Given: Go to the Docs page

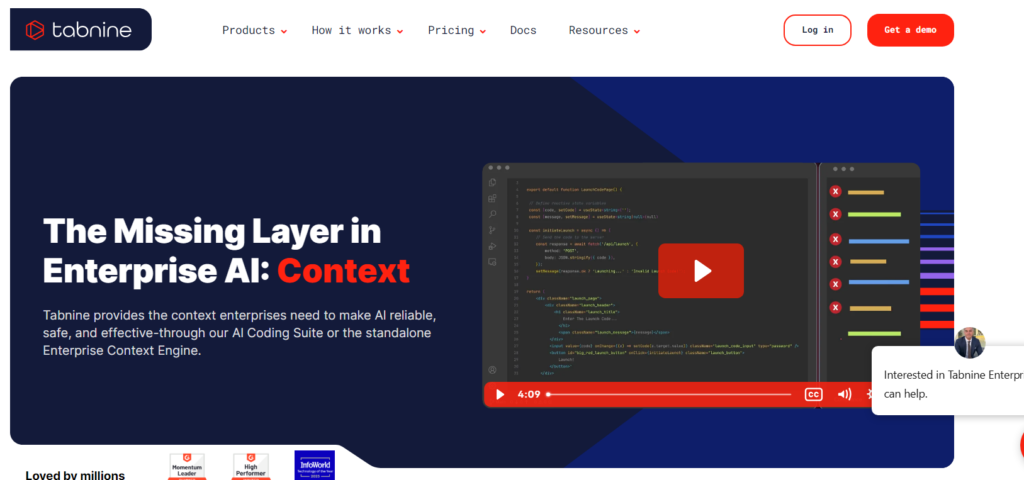Looking at the screenshot, I should tap(523, 30).
